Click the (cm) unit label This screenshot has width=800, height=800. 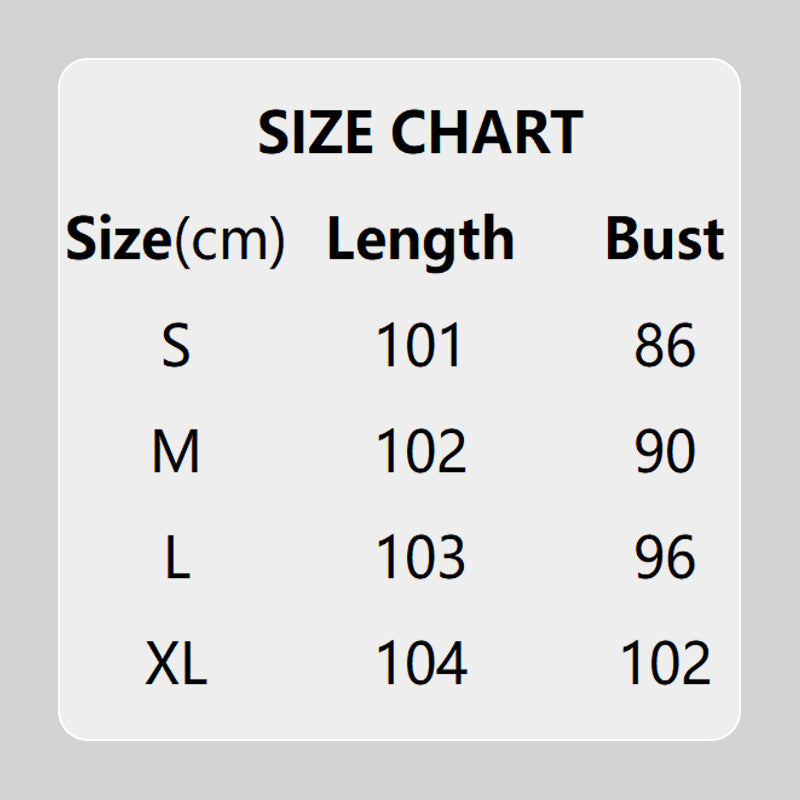pyautogui.click(x=230, y=241)
